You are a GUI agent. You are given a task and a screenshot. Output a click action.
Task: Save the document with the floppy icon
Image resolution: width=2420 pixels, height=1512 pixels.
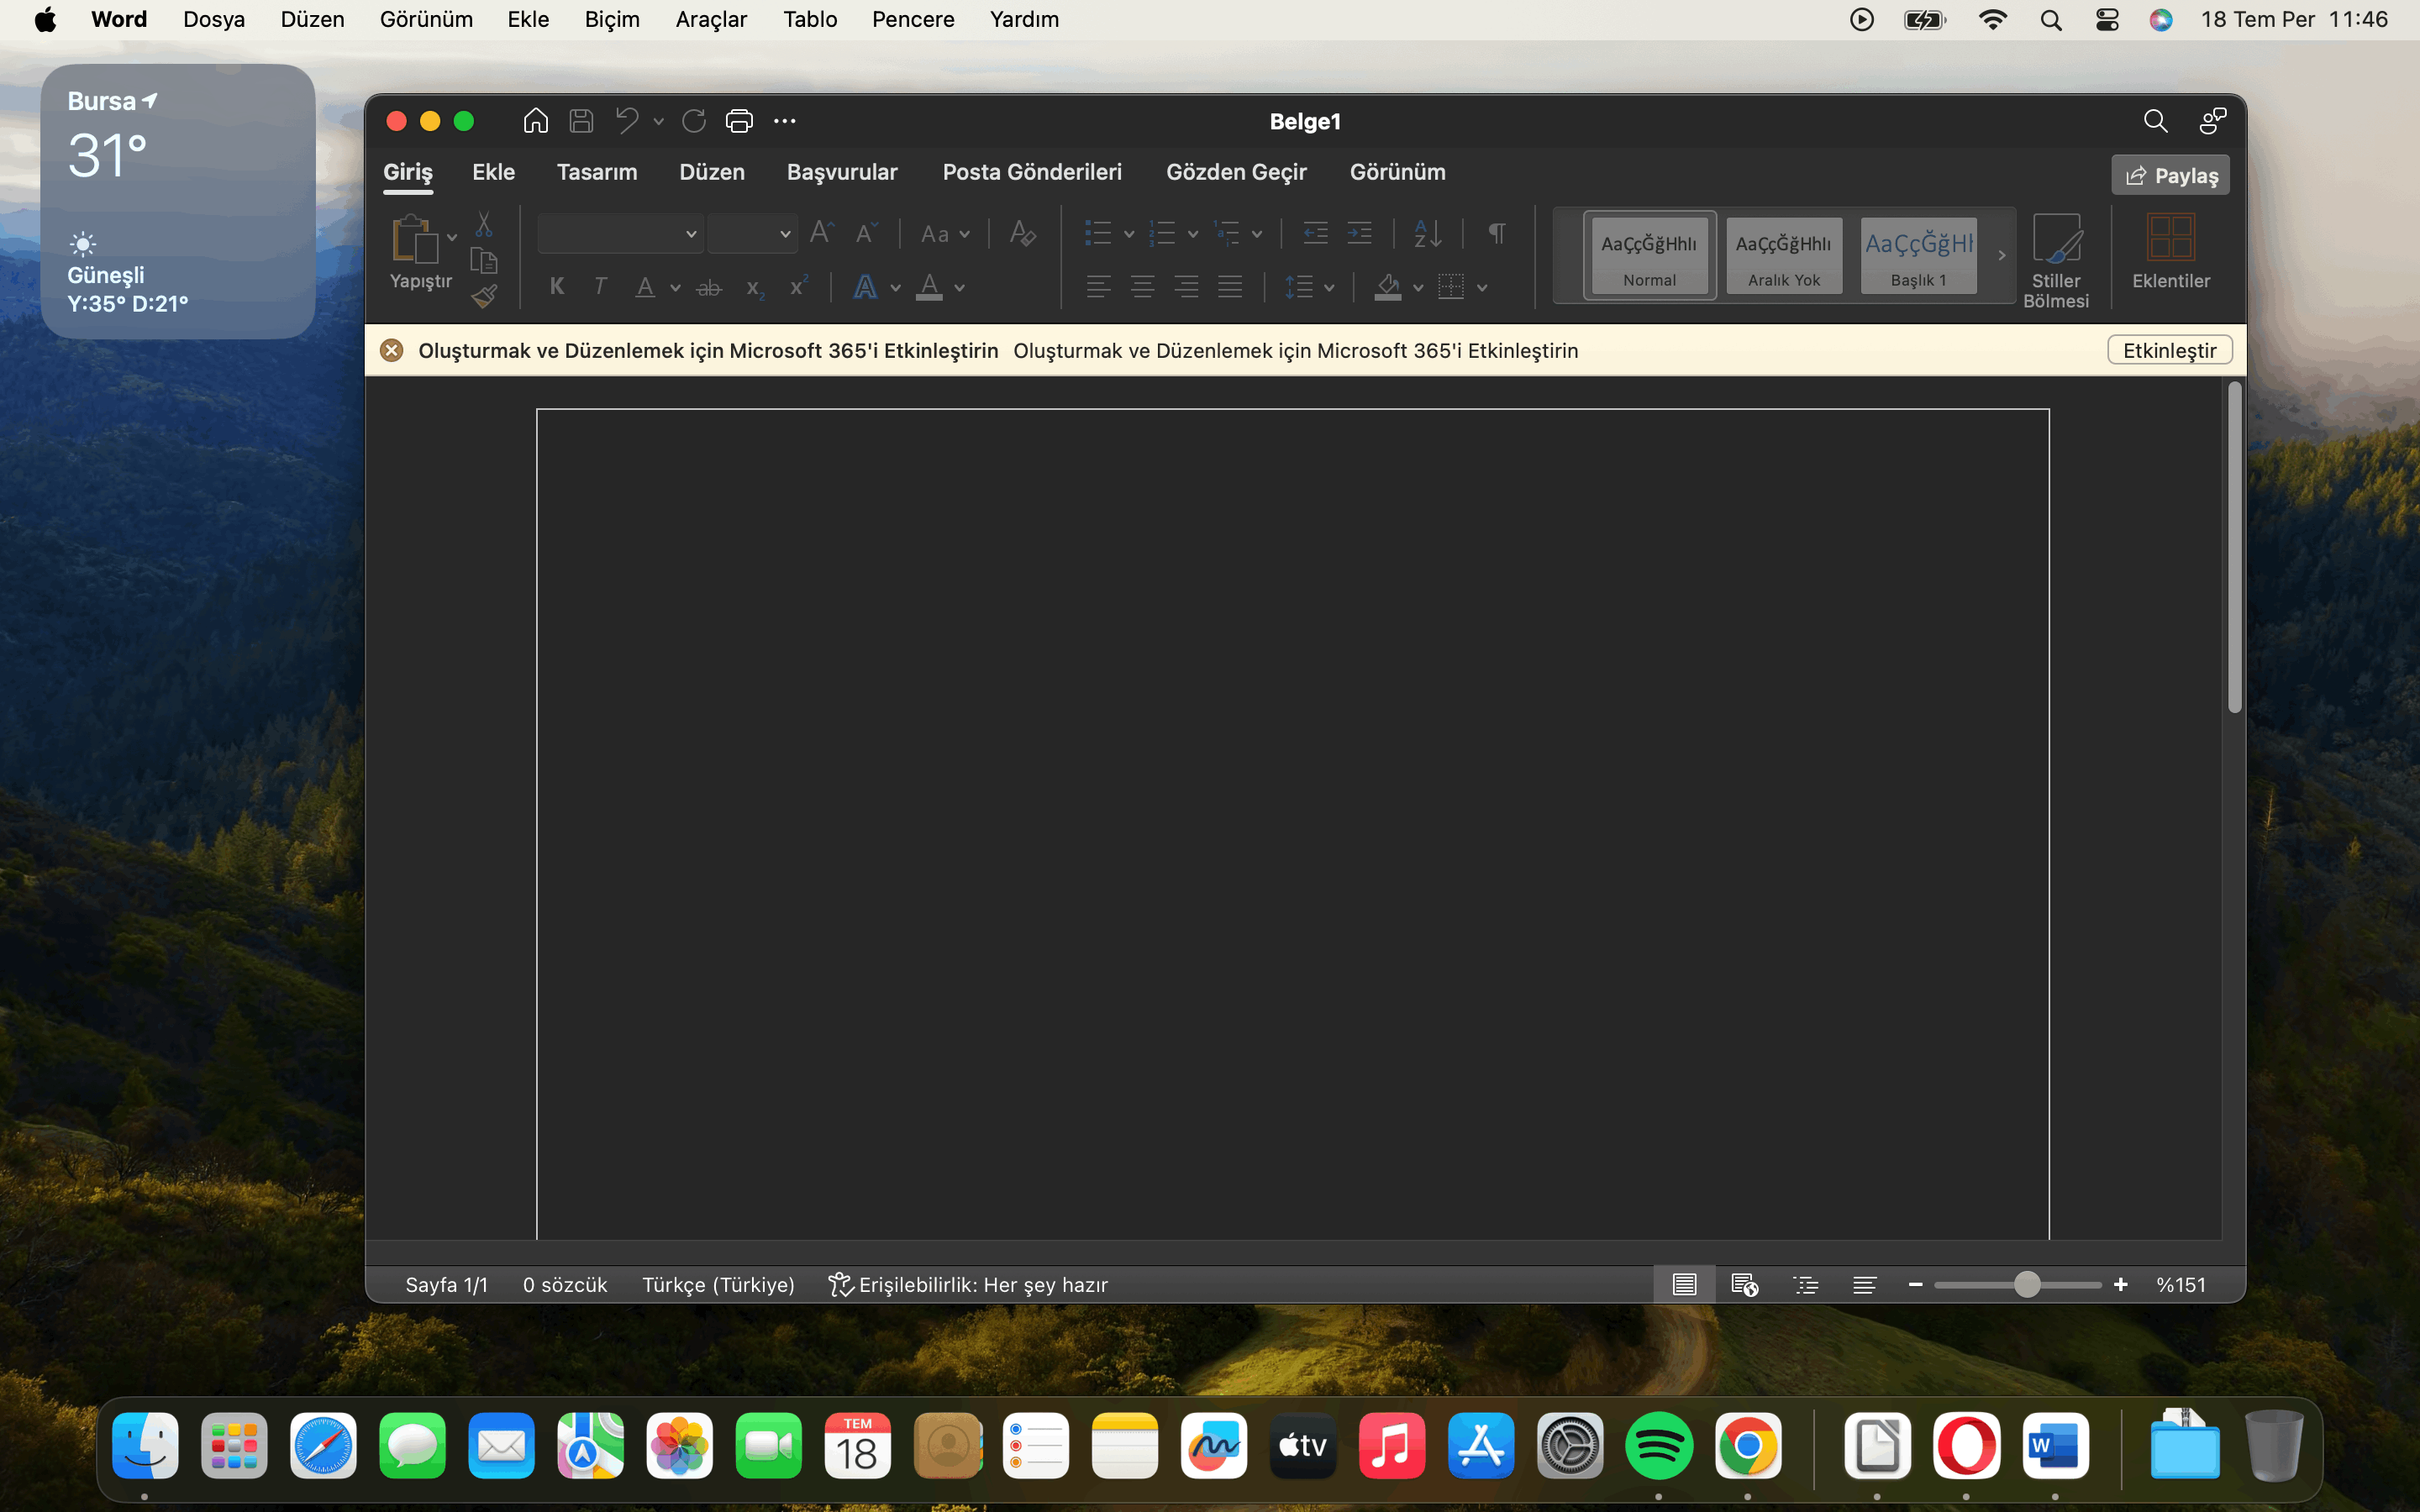[x=581, y=121]
